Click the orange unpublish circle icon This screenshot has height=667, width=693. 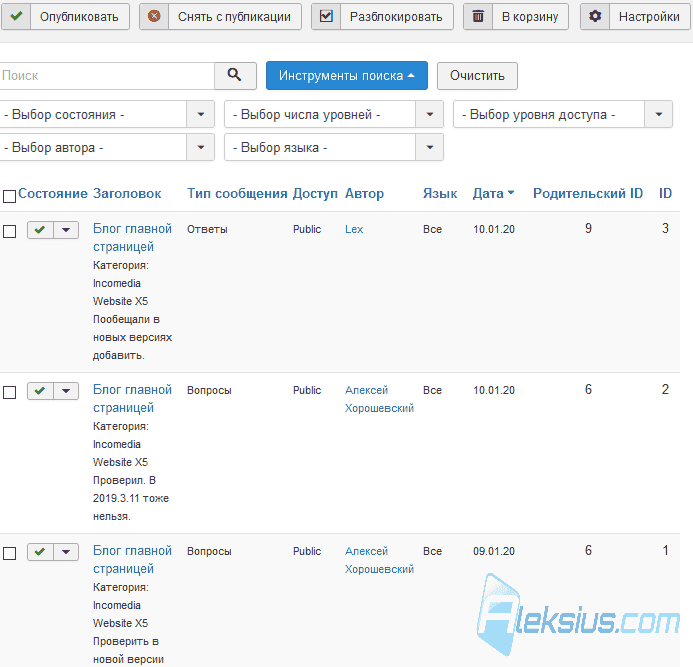[x=154, y=16]
